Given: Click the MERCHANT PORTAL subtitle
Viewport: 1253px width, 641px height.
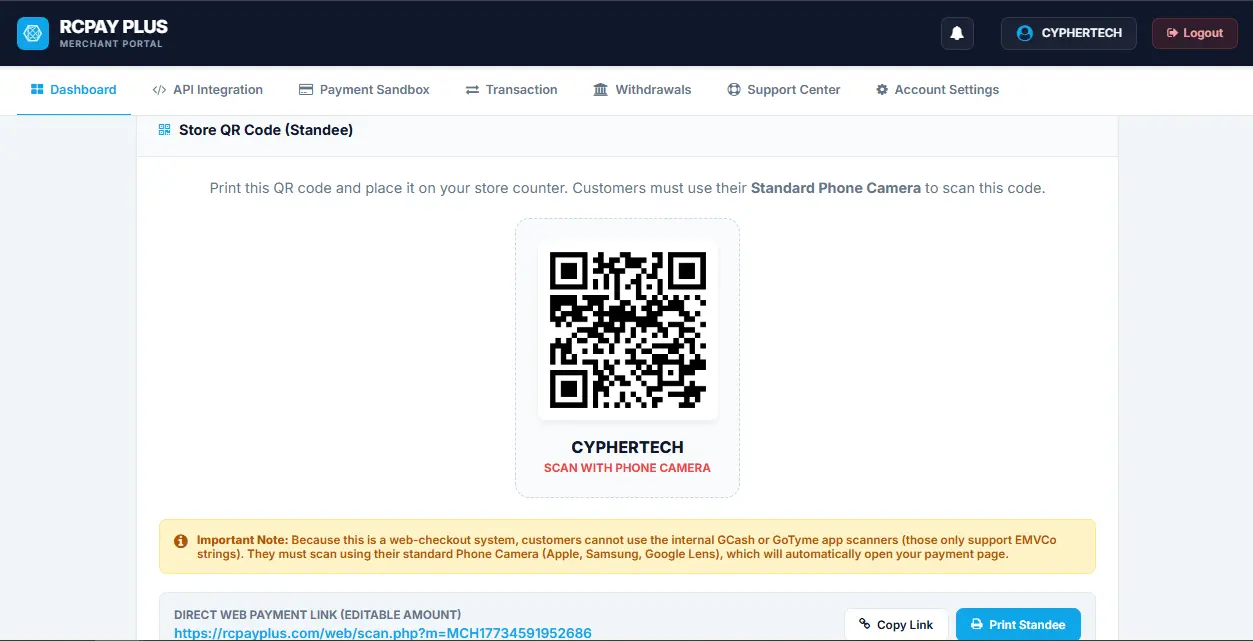Looking at the screenshot, I should point(111,44).
